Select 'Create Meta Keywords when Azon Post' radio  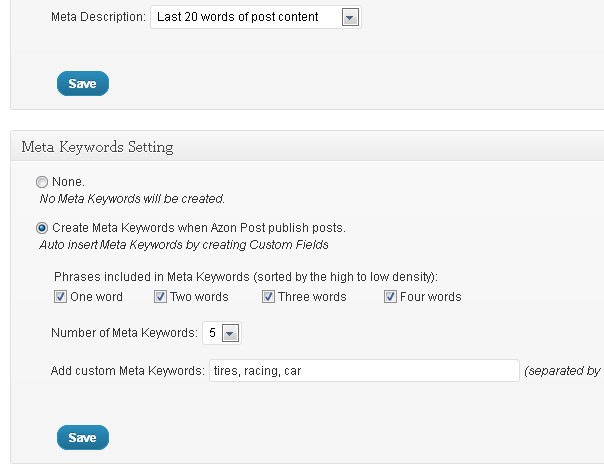tap(42, 228)
